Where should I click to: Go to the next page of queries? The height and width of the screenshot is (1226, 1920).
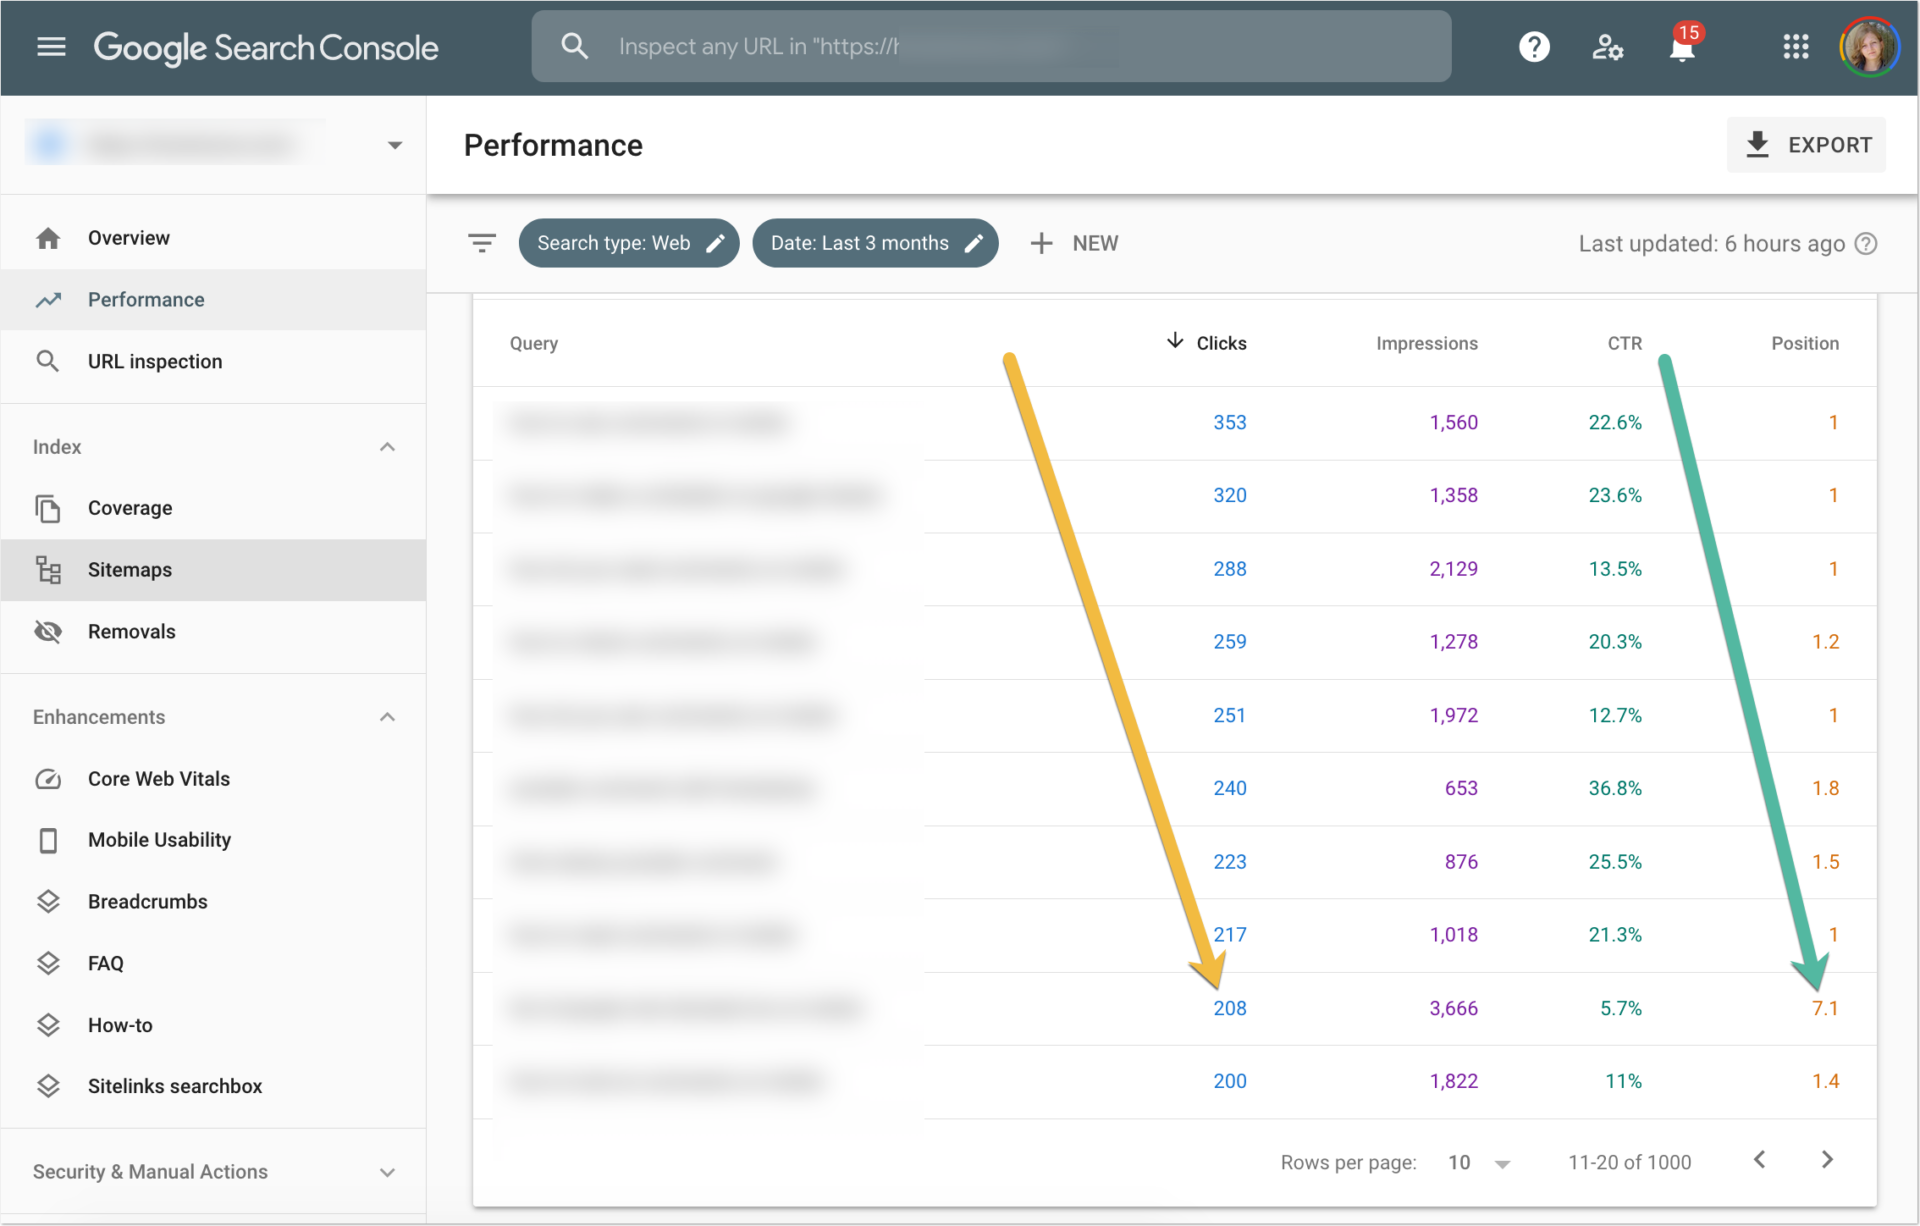1827,1160
